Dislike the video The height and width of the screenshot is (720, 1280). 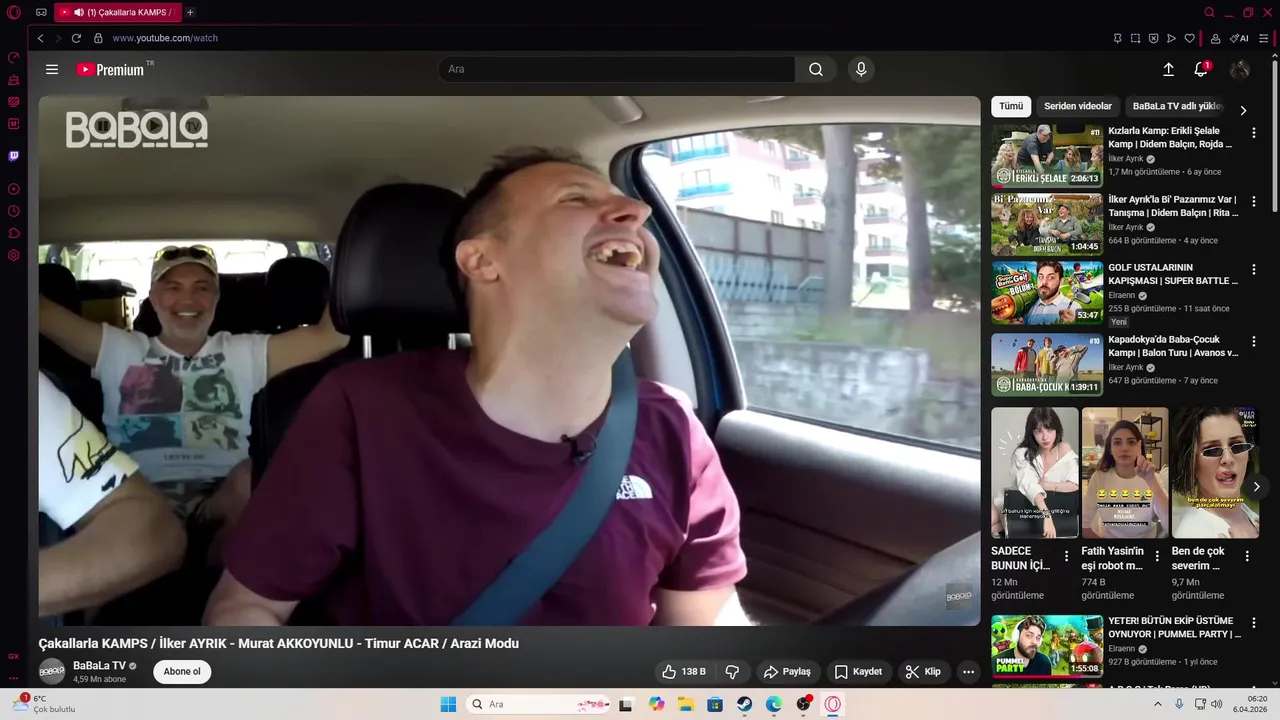click(732, 672)
